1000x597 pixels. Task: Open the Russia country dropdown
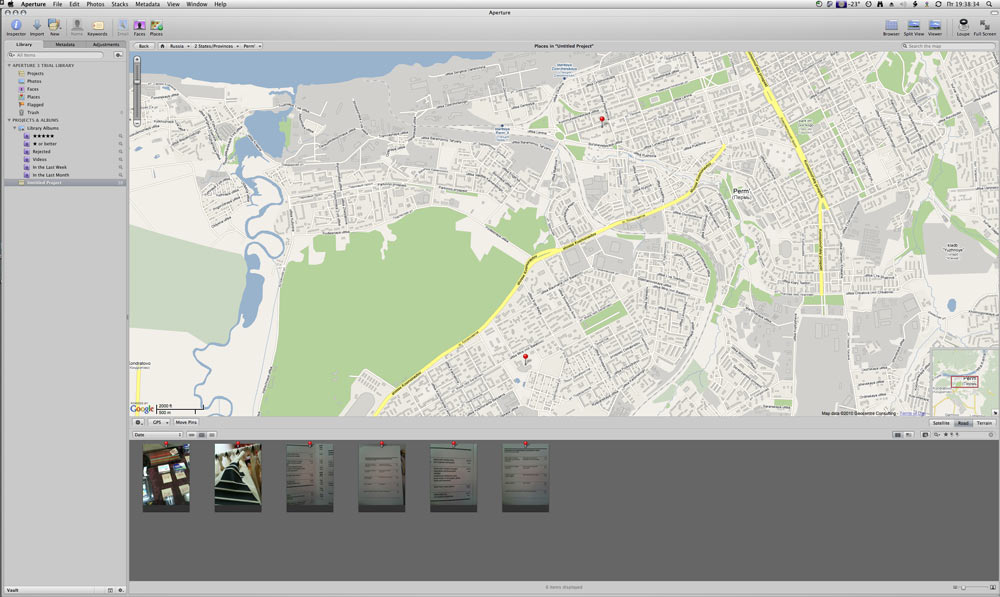(179, 46)
